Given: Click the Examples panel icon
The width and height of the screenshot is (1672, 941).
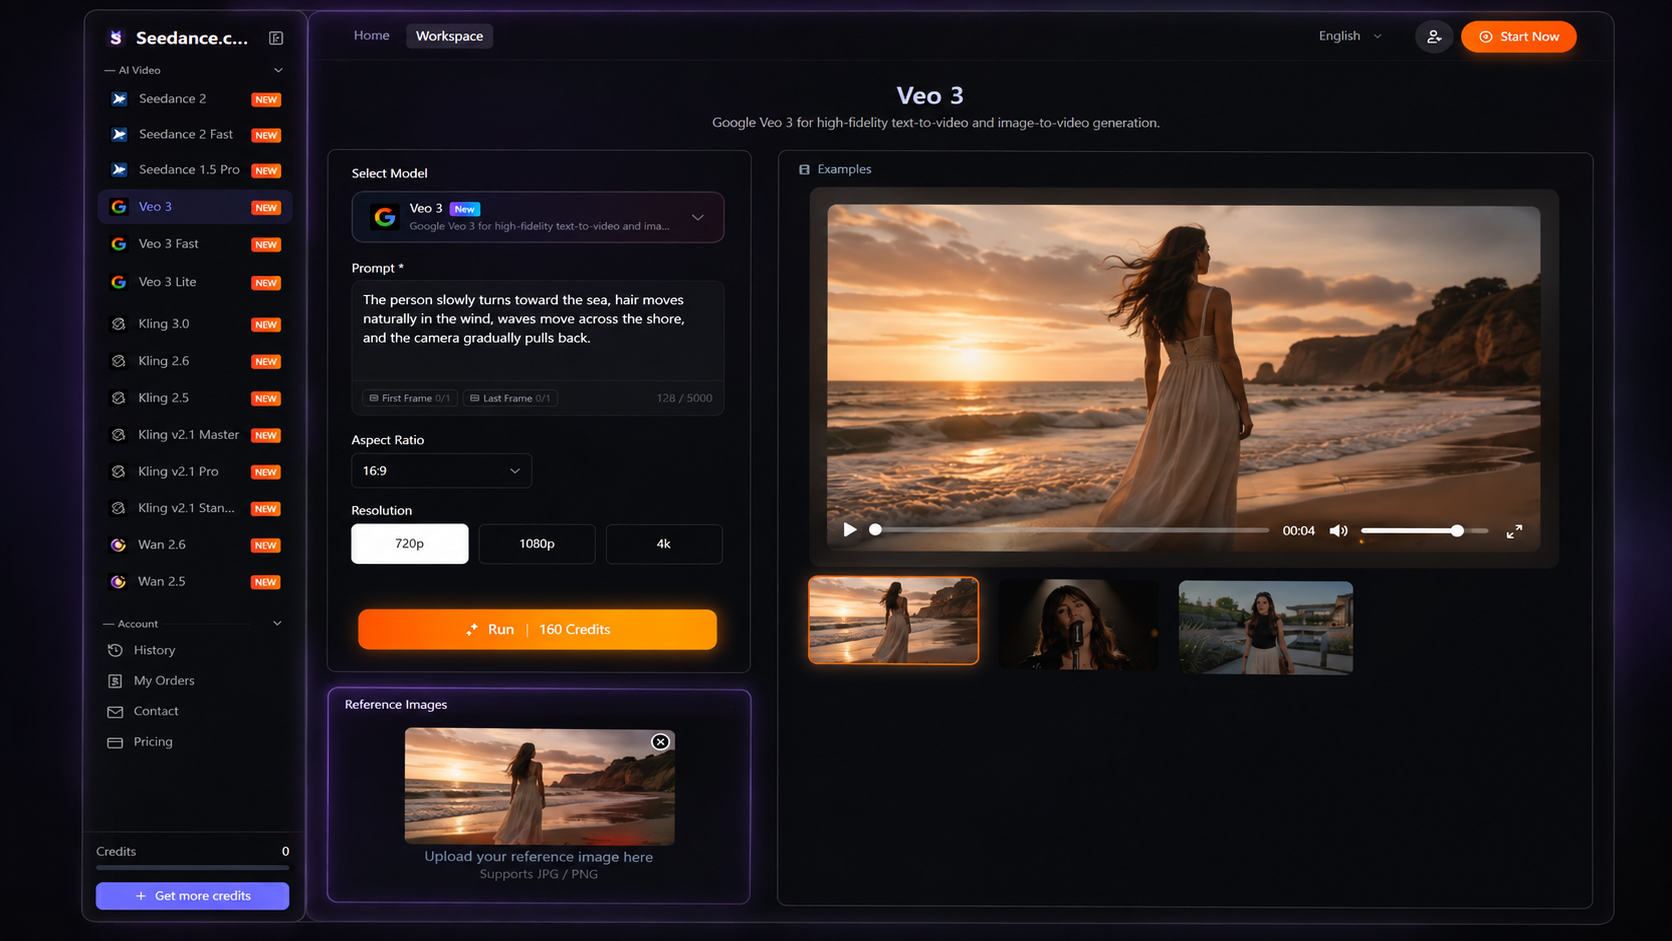Looking at the screenshot, I should (x=804, y=170).
